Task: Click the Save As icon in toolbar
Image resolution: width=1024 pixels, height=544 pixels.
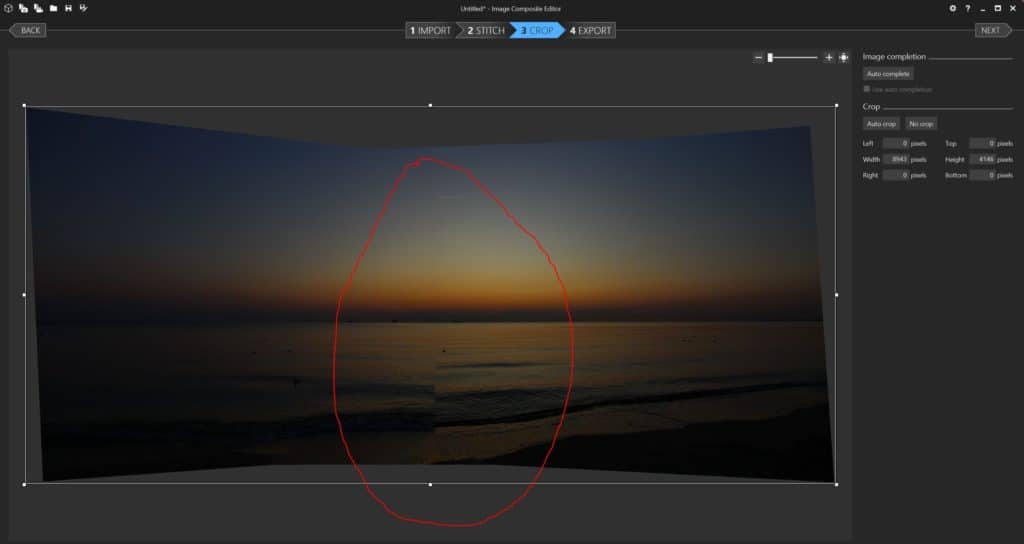Action: 83,8
